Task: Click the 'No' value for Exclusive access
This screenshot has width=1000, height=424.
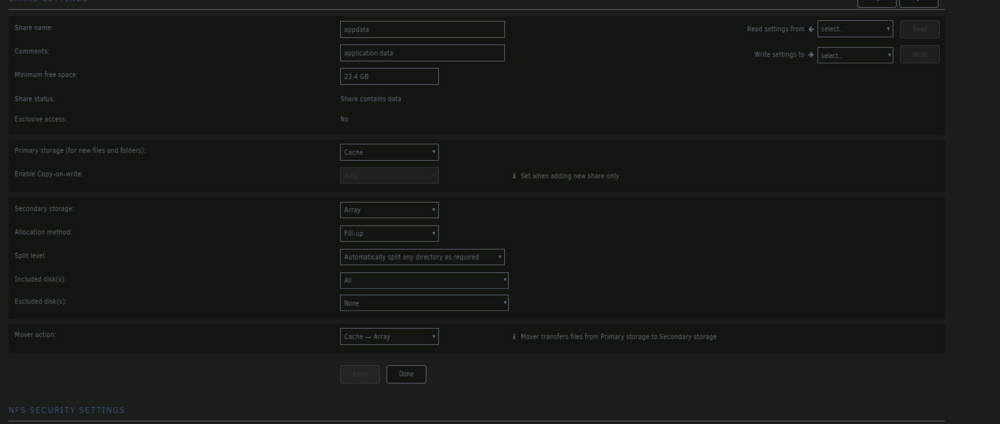Action: [x=344, y=119]
